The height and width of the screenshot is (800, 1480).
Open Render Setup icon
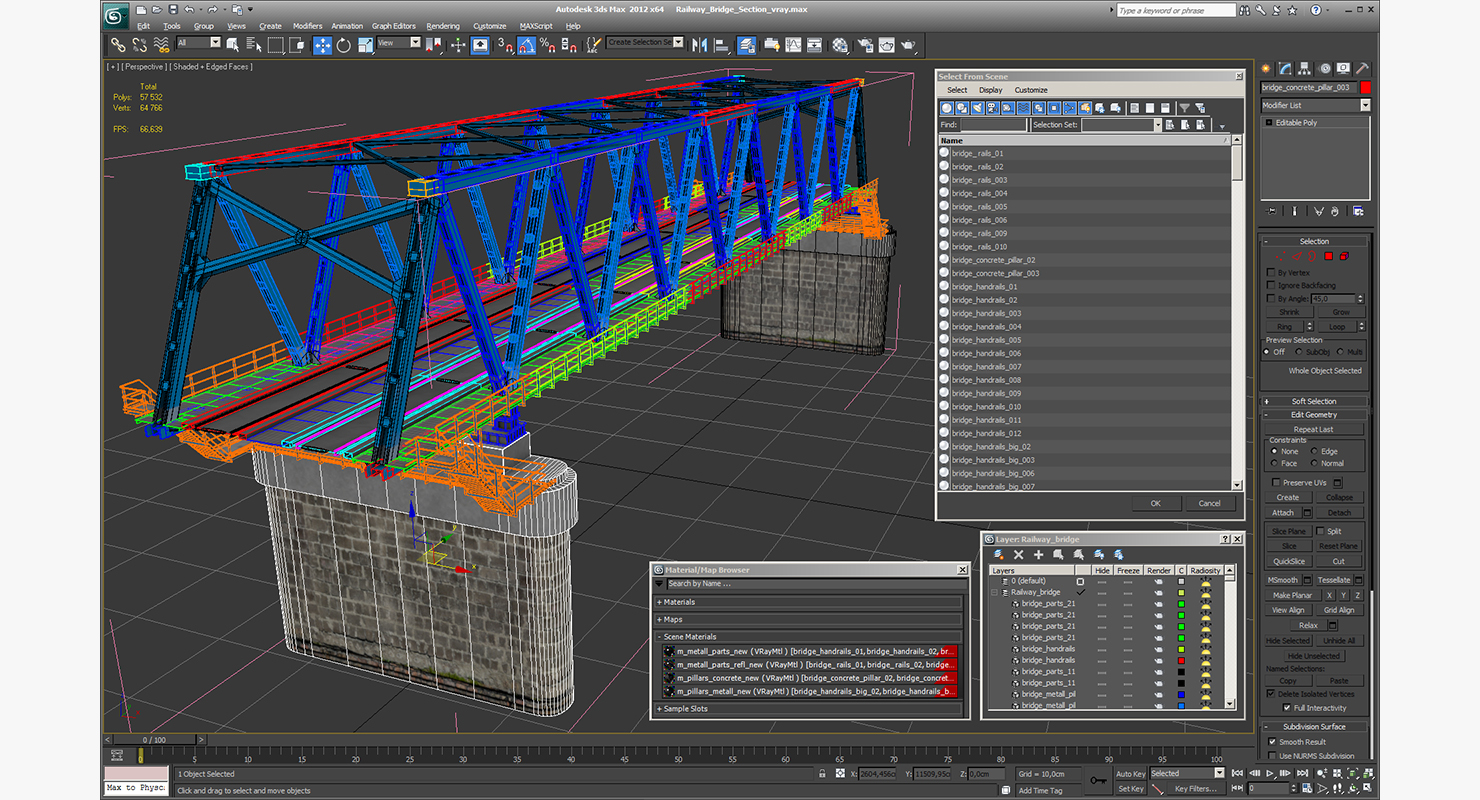[864, 45]
